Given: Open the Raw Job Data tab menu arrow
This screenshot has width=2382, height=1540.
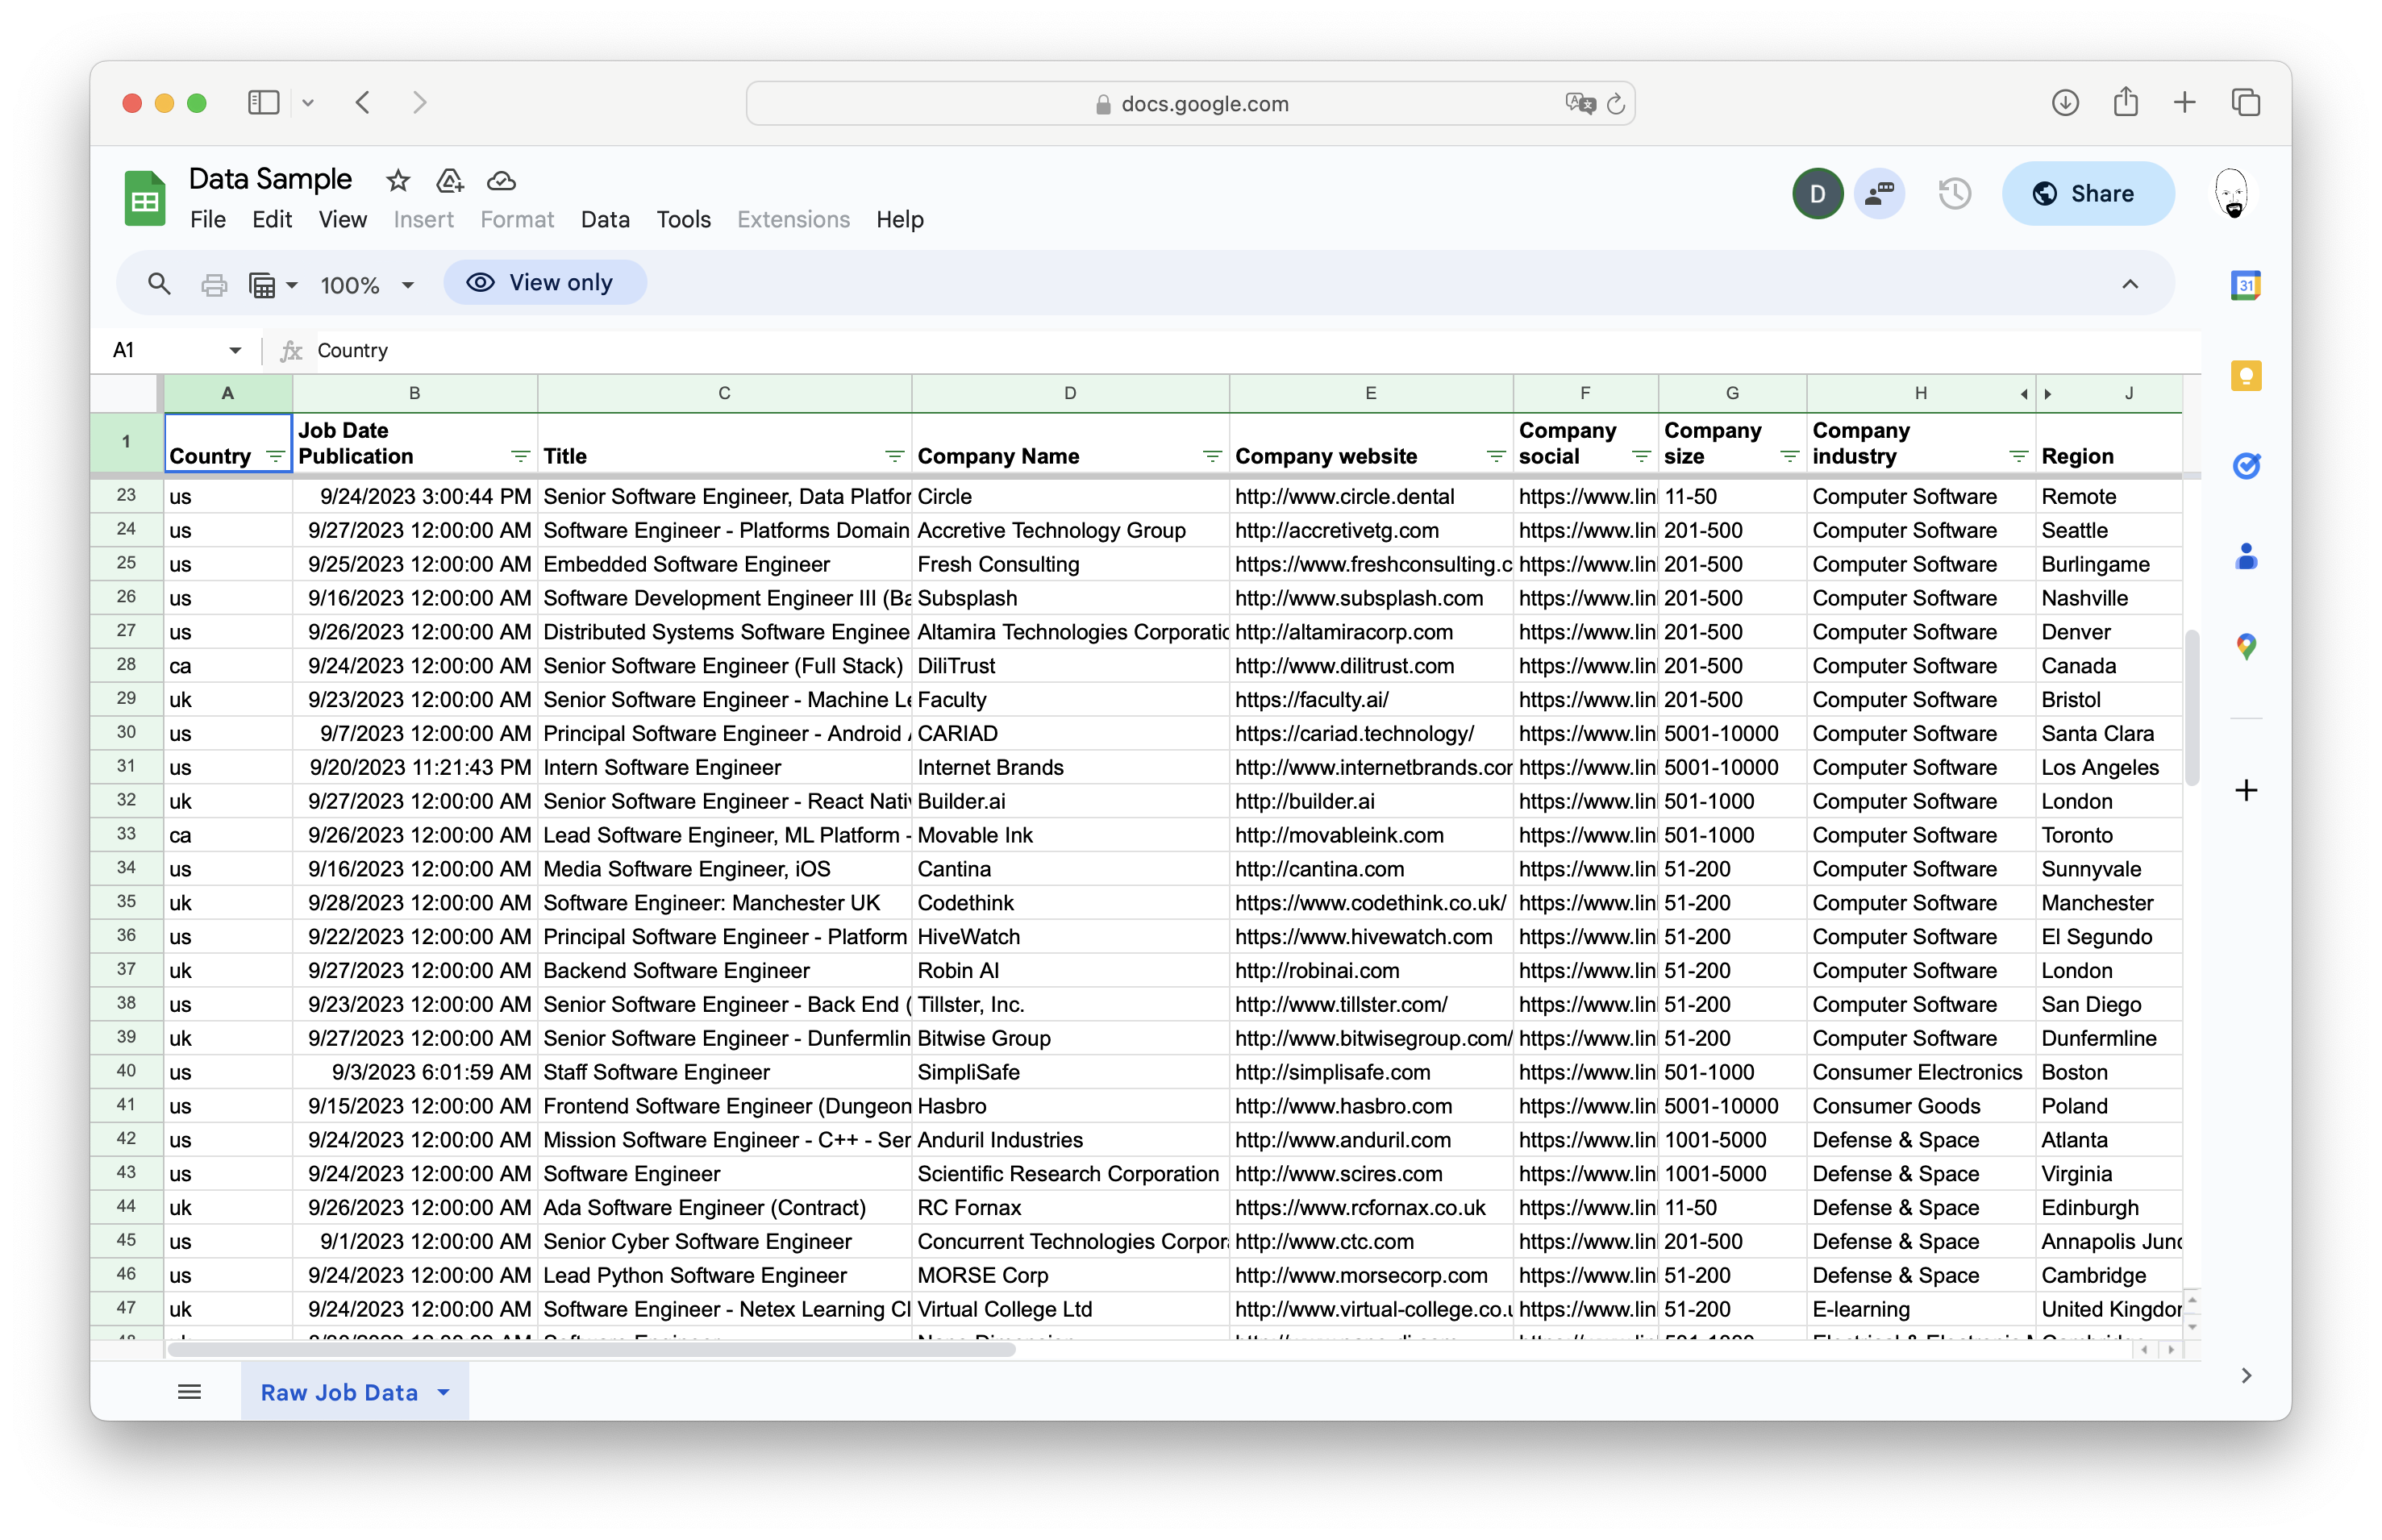Looking at the screenshot, I should [x=444, y=1392].
